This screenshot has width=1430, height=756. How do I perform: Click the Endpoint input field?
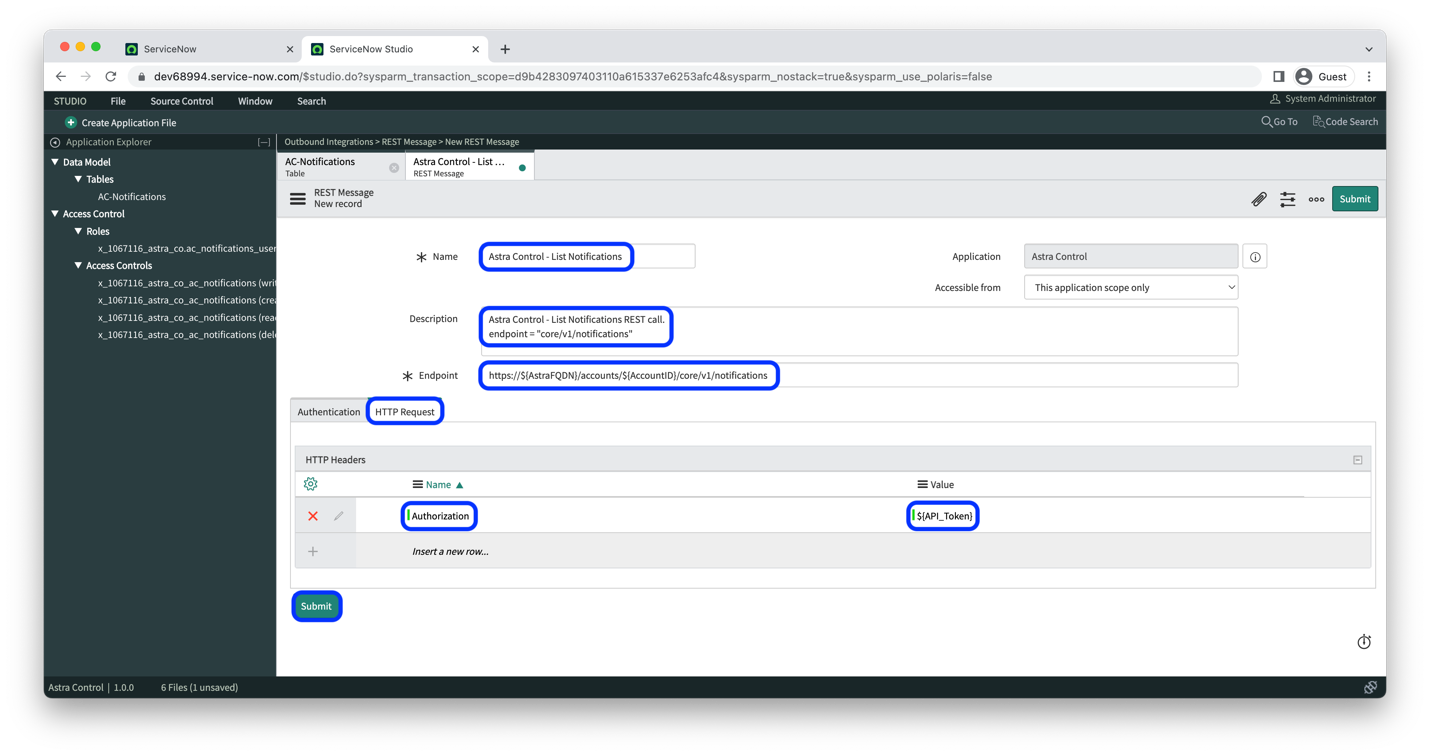pyautogui.click(x=859, y=376)
